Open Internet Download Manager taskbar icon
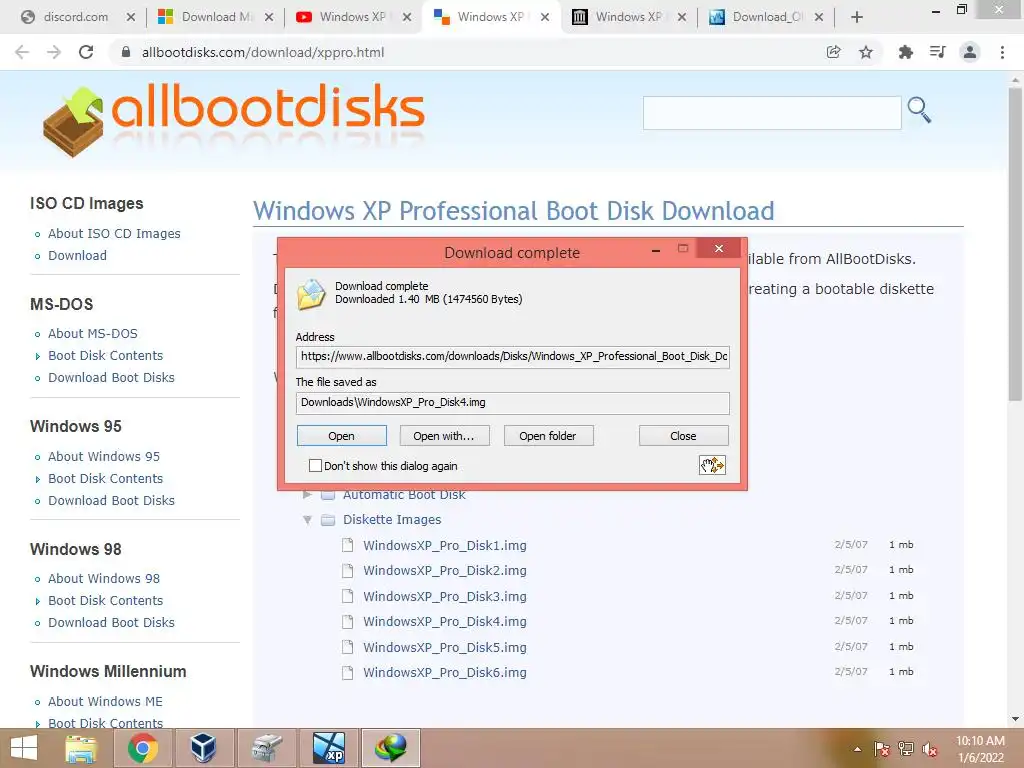Viewport: 1024px width, 768px height. tap(391, 748)
